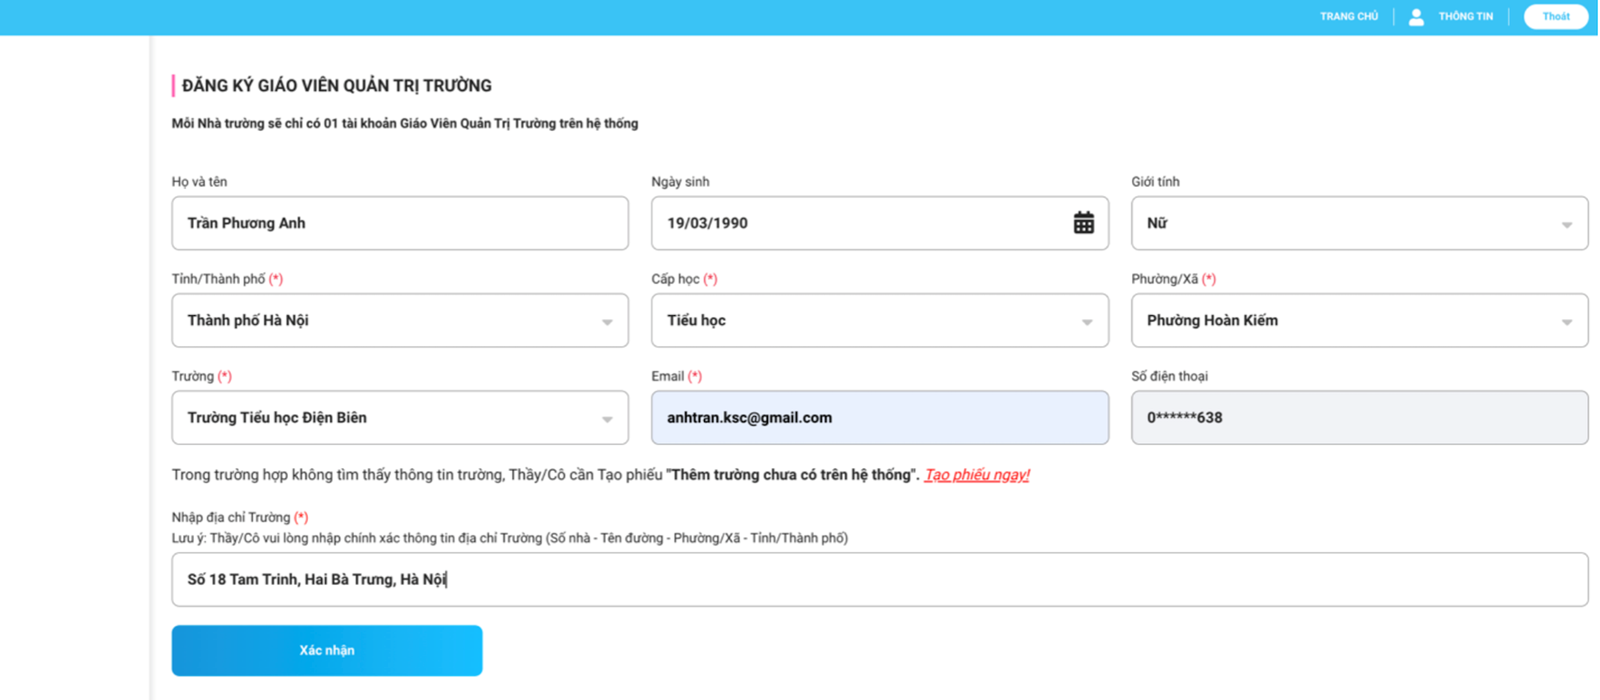
Task: Open the Phường/Xã dropdown showing Phường Hoàn Kiếm
Action: pos(1358,321)
